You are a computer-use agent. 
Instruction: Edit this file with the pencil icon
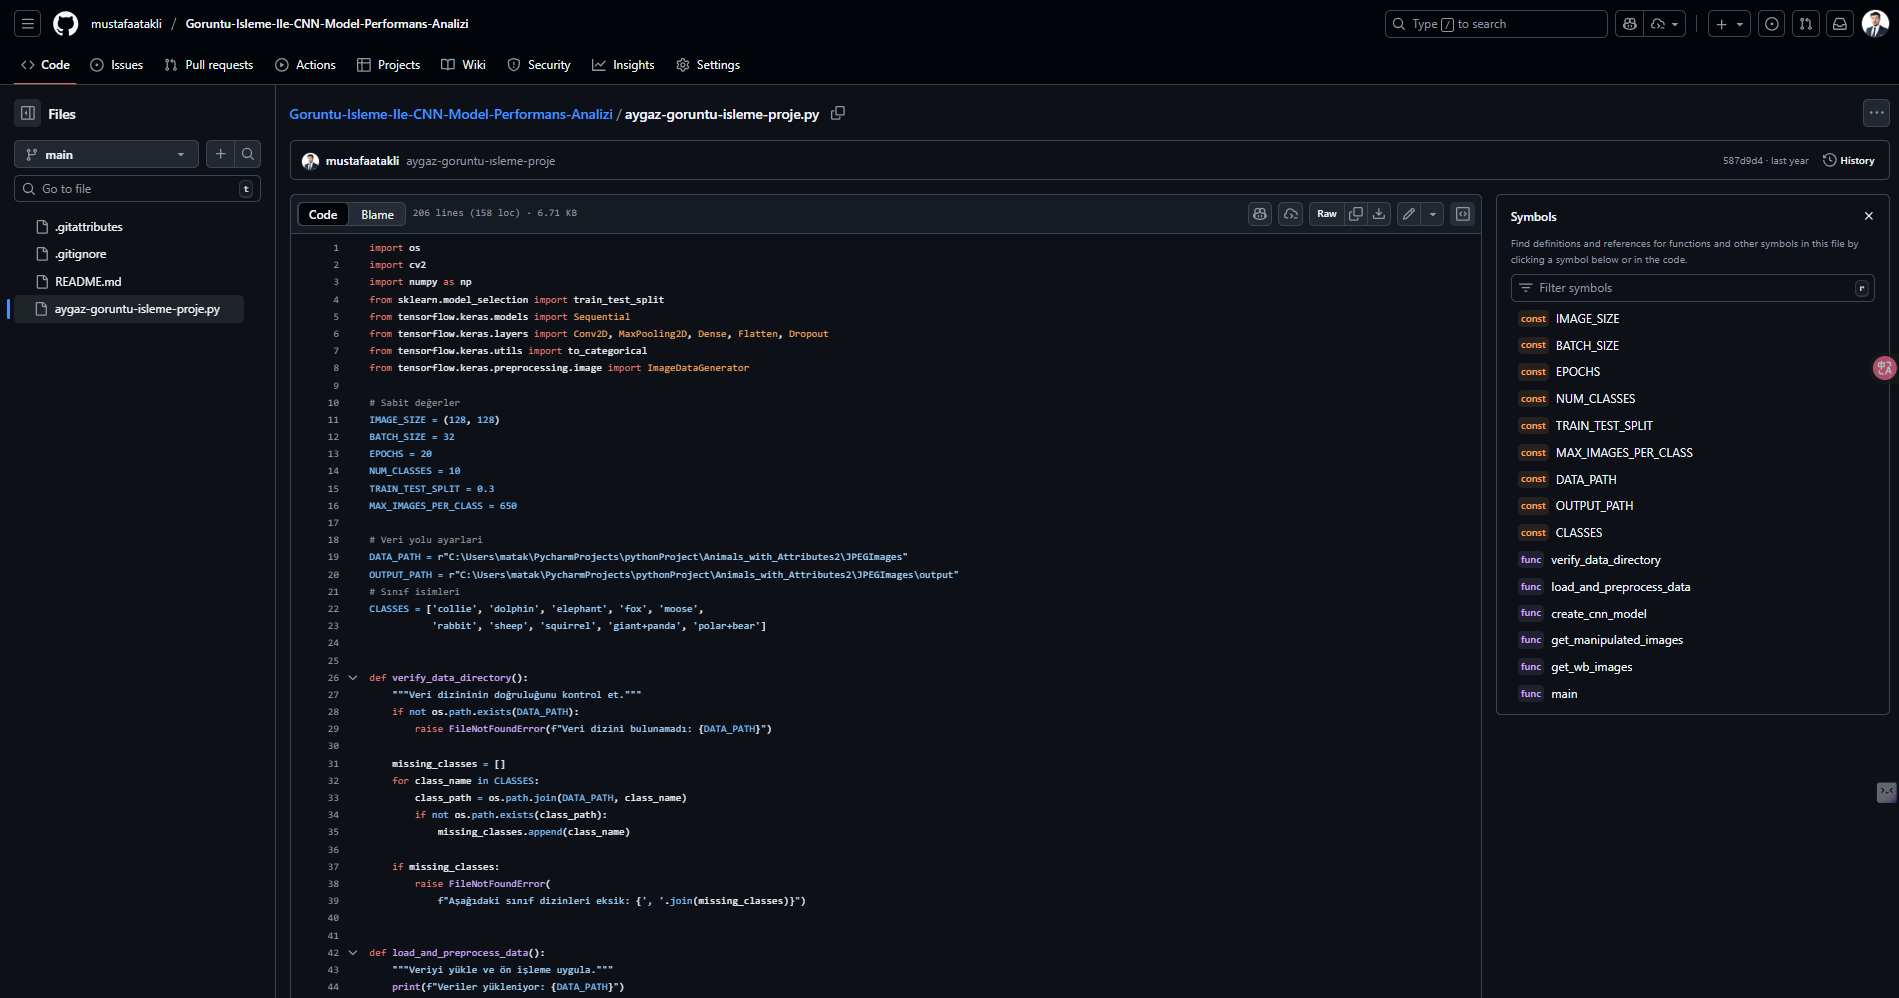coord(1409,214)
